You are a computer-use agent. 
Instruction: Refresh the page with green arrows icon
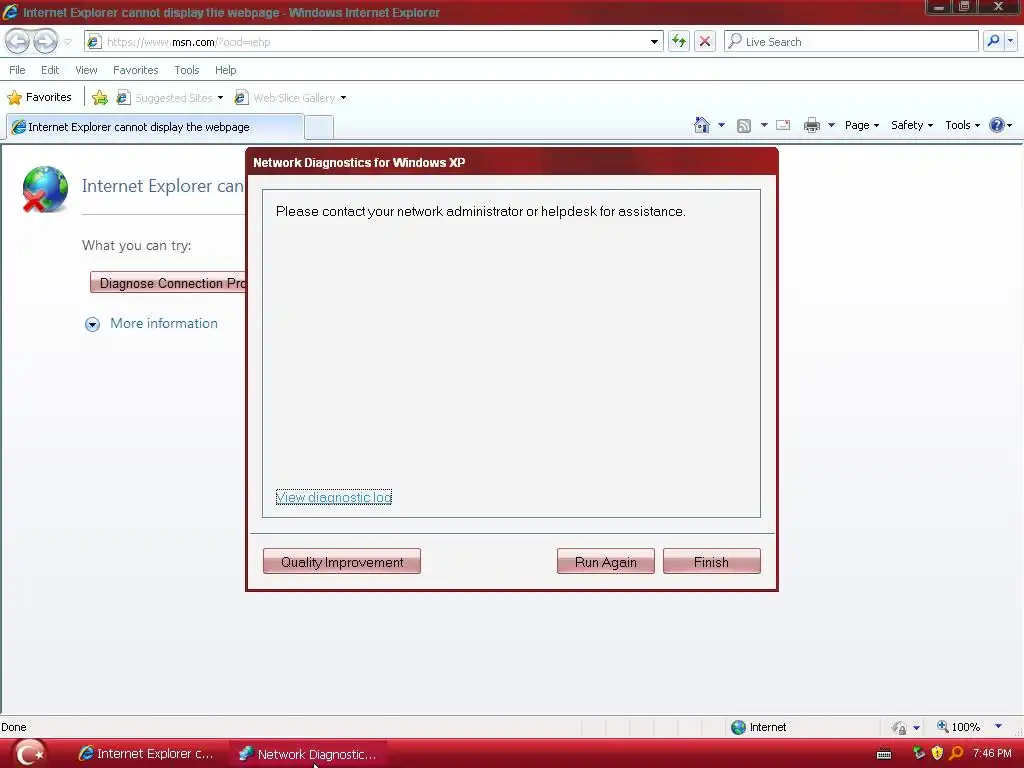pos(679,42)
